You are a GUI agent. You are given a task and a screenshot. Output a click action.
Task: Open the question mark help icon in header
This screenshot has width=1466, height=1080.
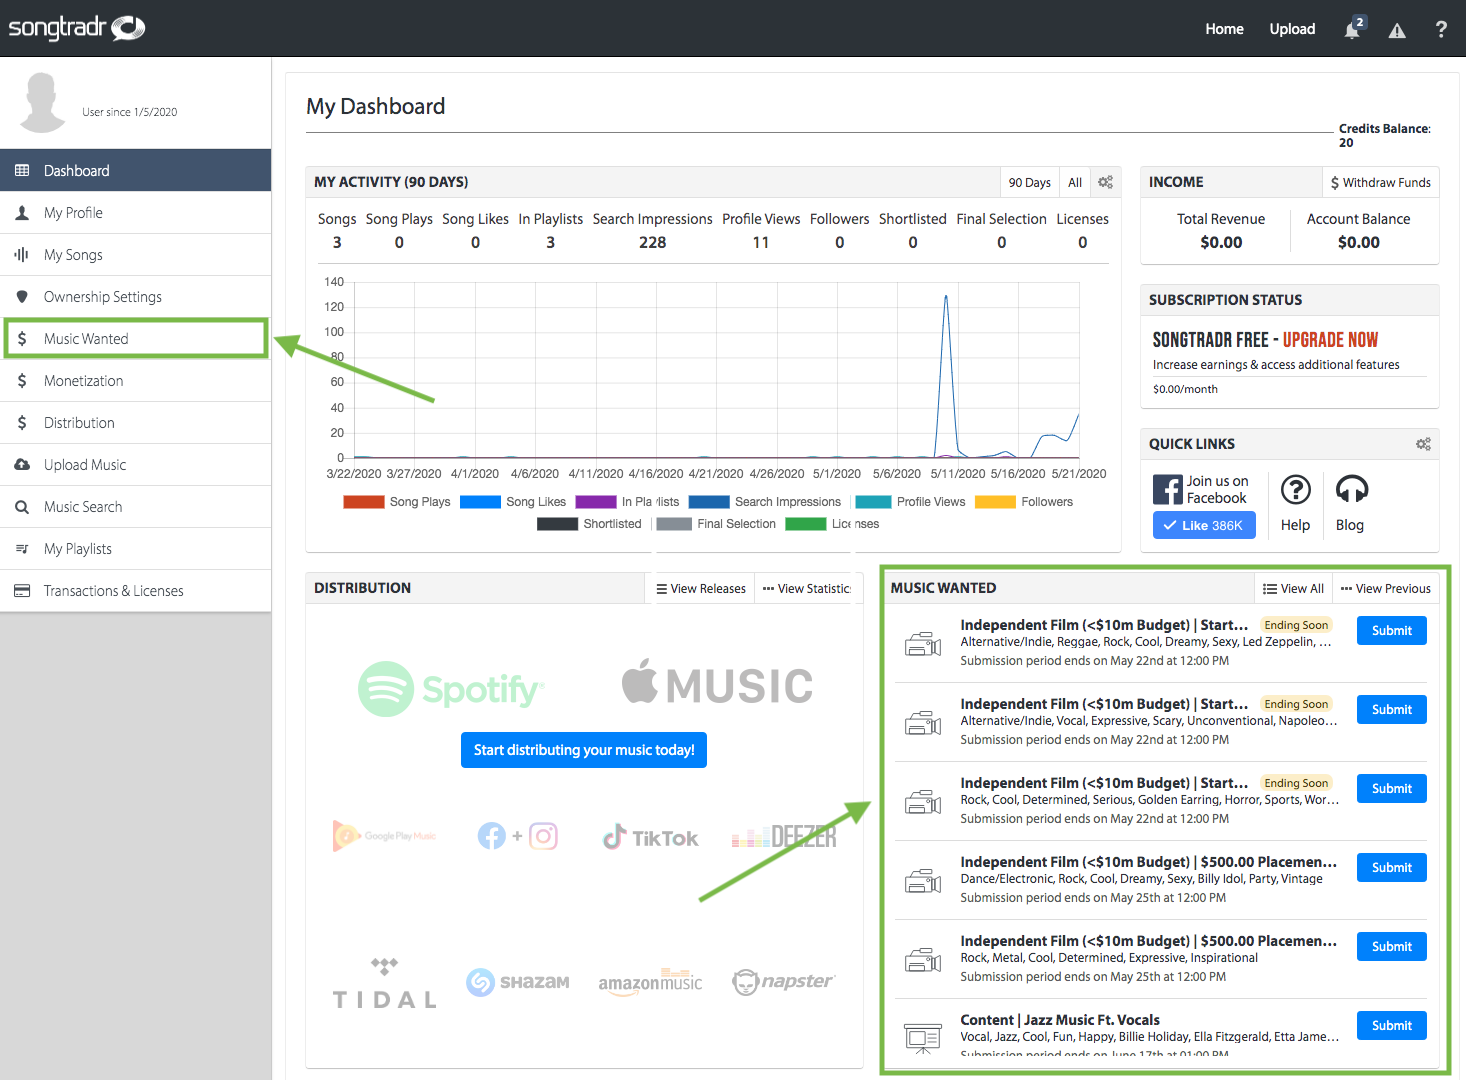tap(1441, 29)
